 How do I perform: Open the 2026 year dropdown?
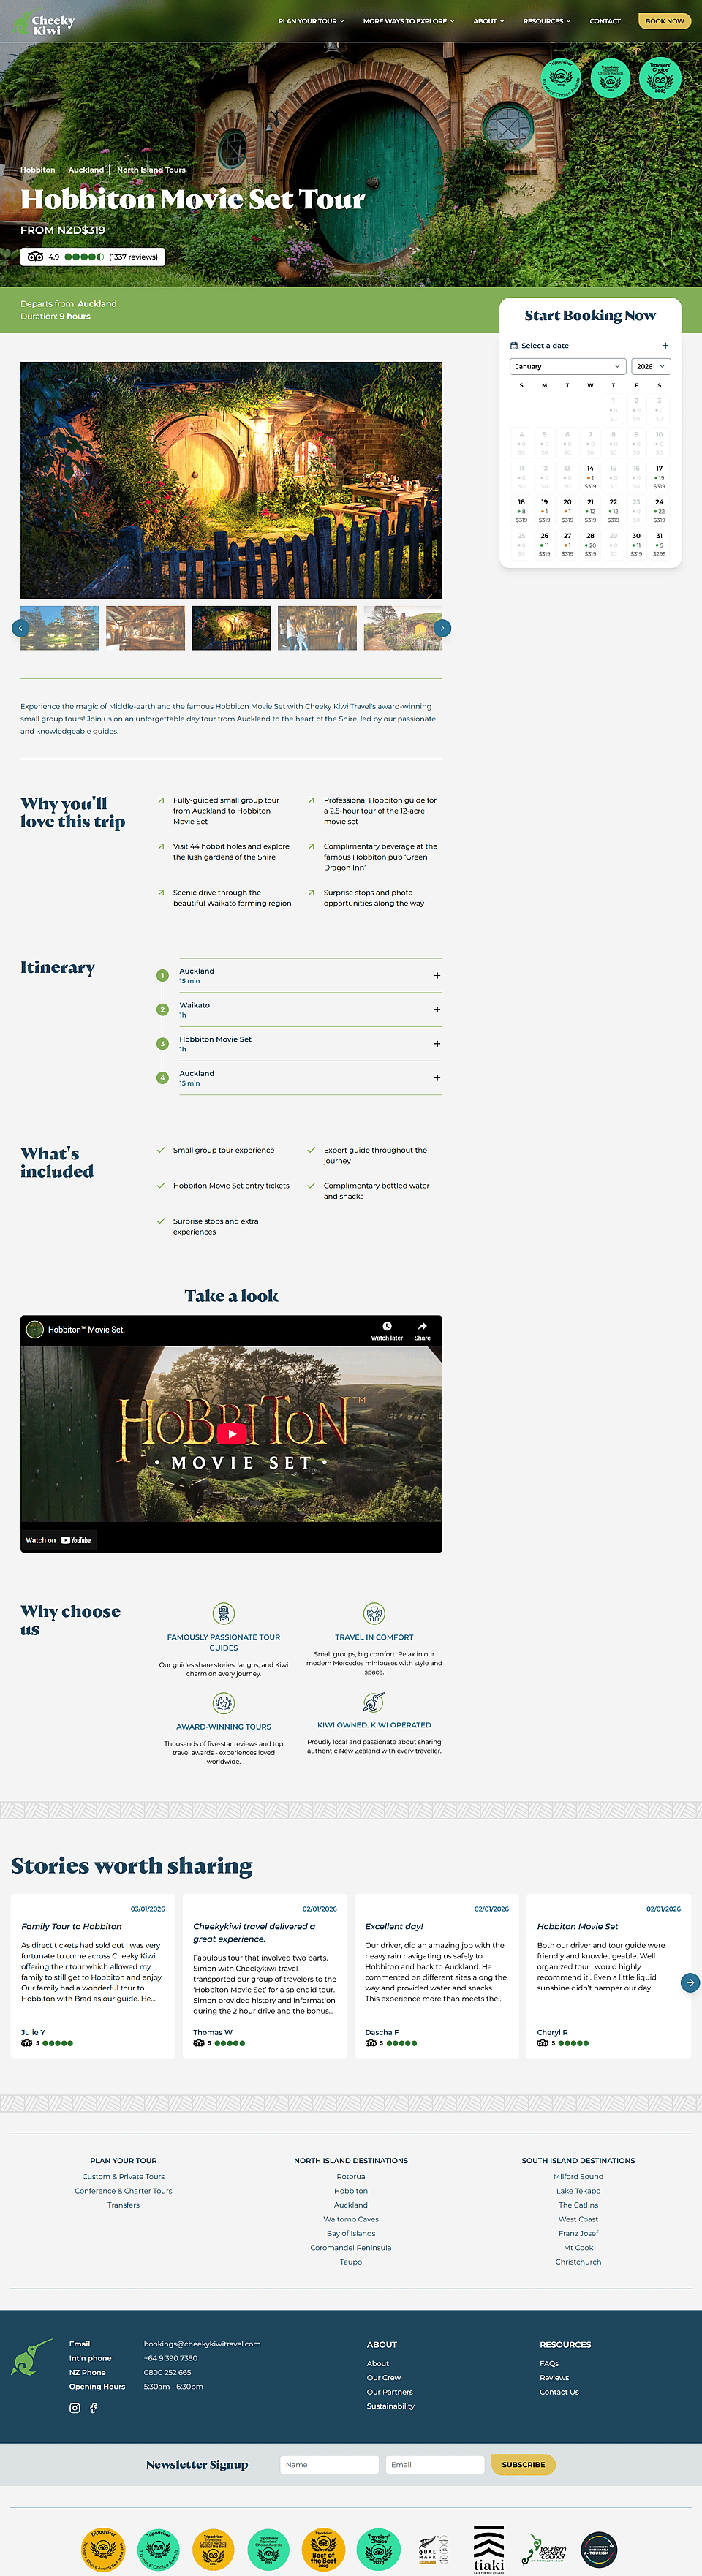[651, 367]
